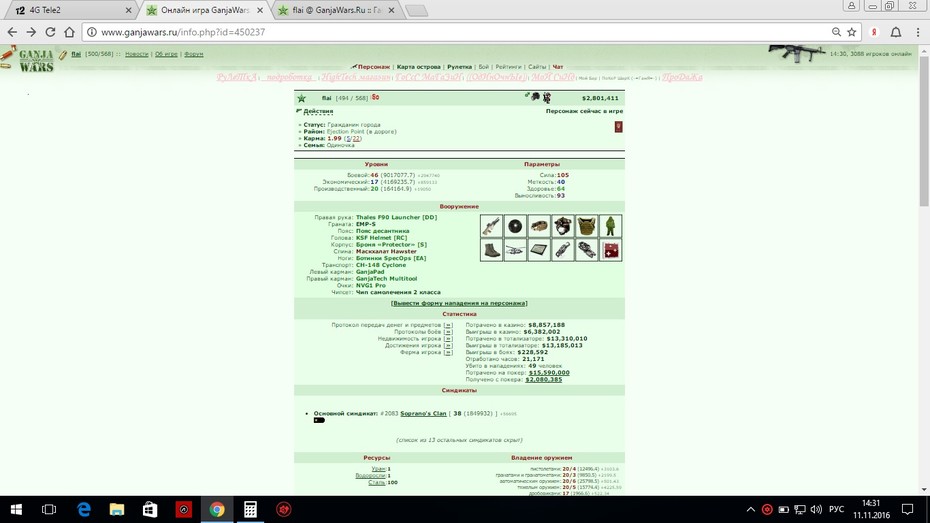Click the green Hawster camouflage suit thumbnail

610,226
